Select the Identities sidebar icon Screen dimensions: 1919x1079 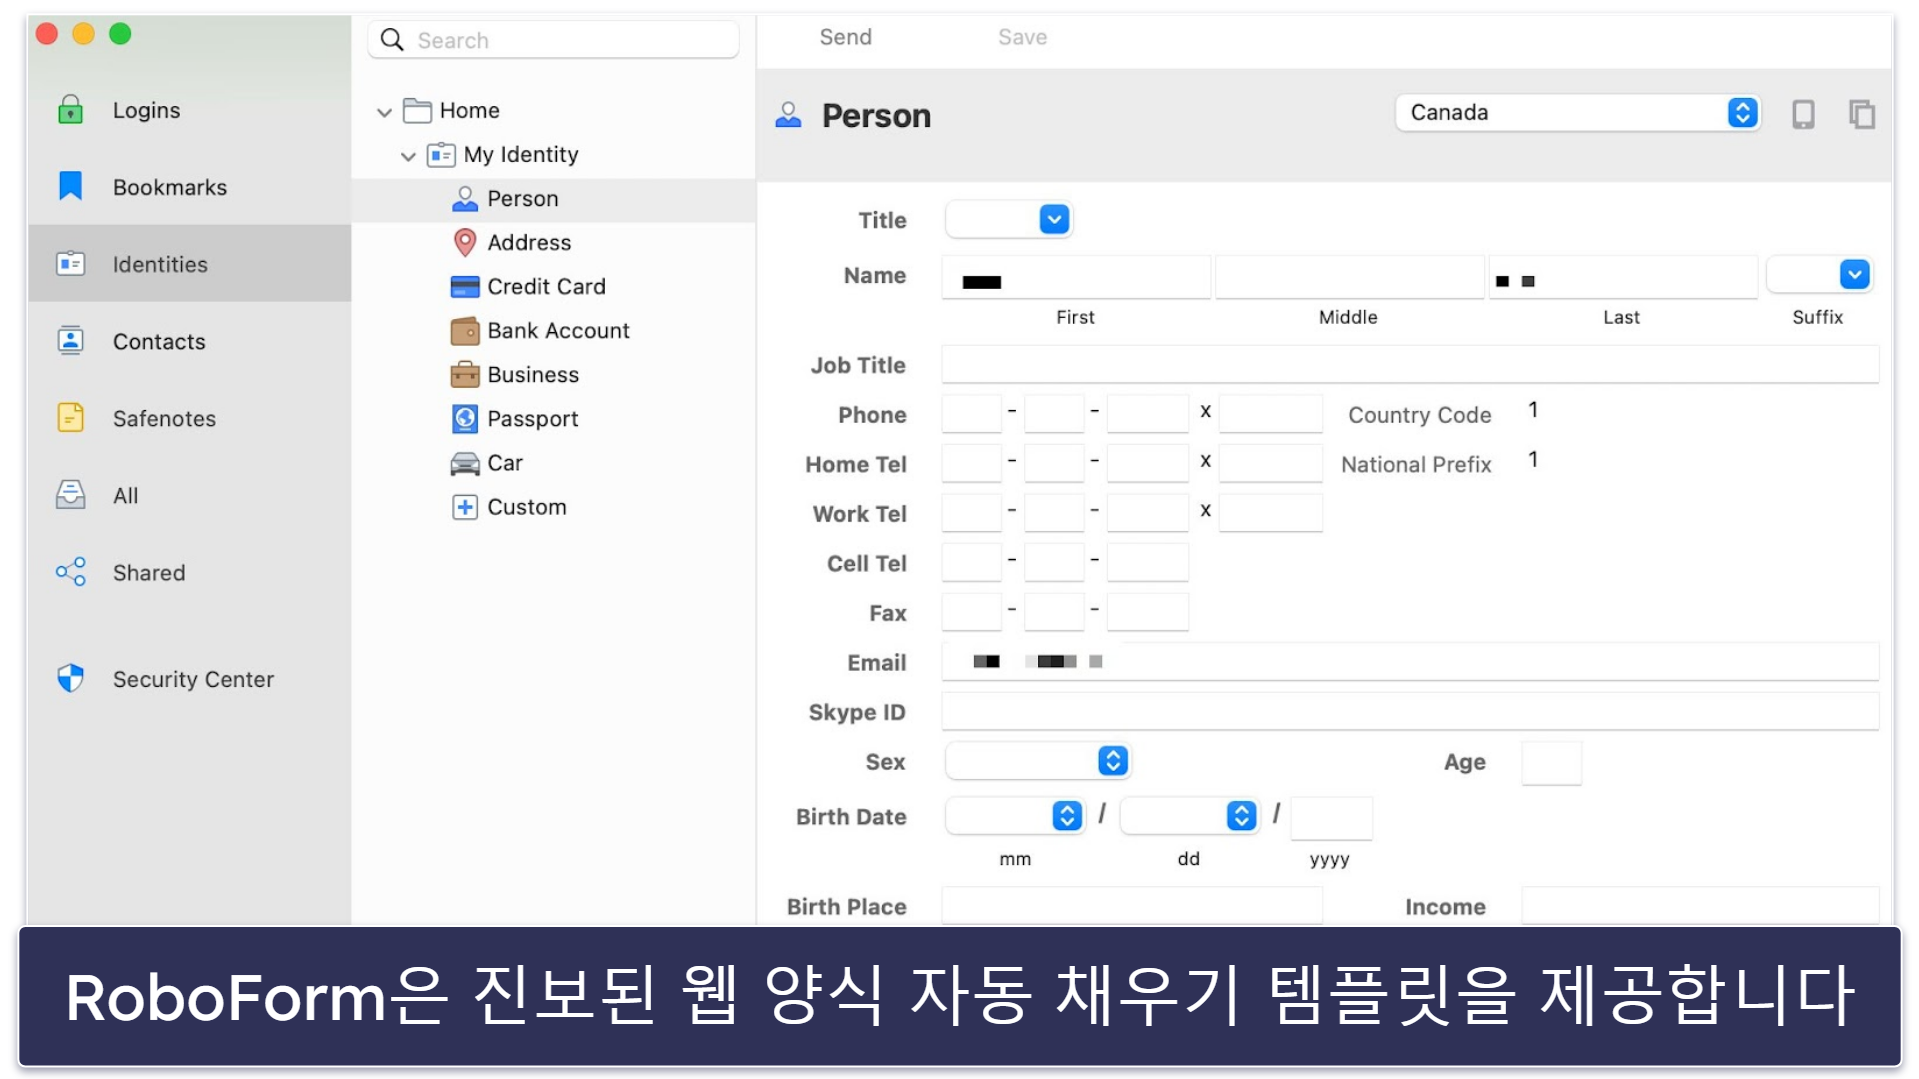(70, 264)
